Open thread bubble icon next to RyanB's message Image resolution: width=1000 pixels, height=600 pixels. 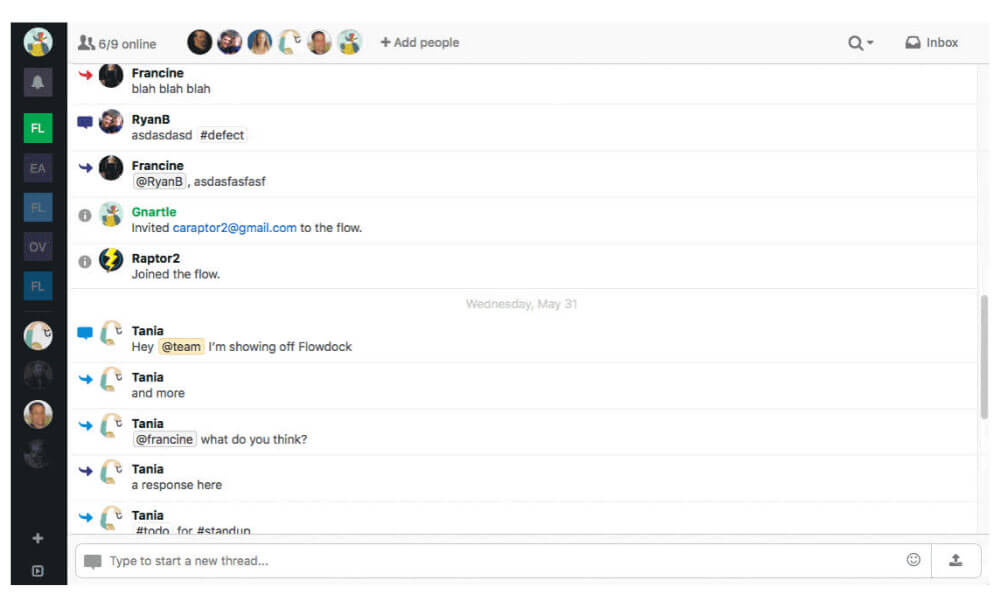(85, 122)
